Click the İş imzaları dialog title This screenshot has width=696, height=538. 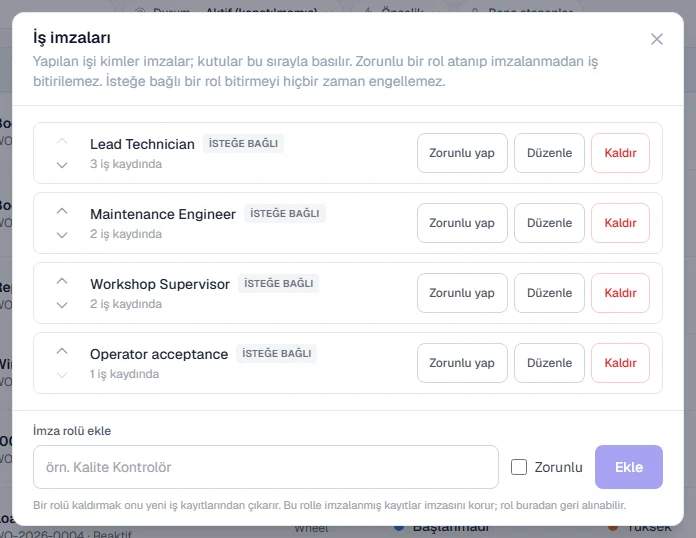pos(72,38)
